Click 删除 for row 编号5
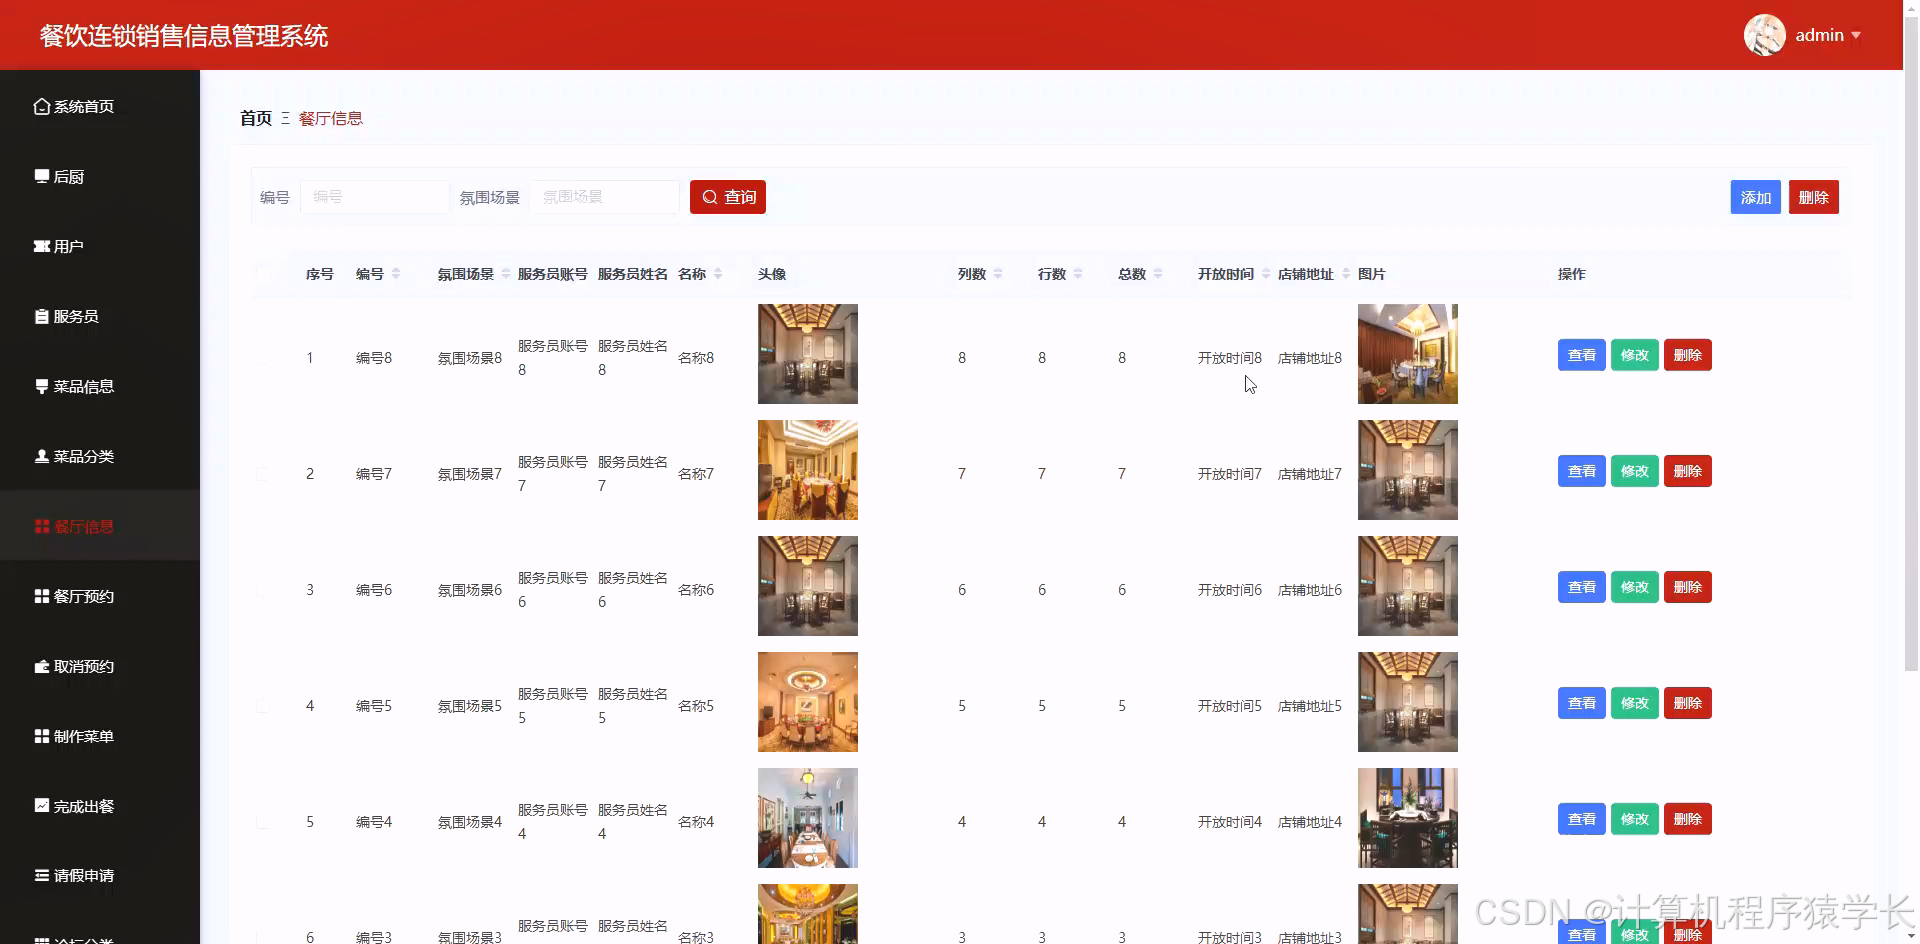 (x=1688, y=703)
